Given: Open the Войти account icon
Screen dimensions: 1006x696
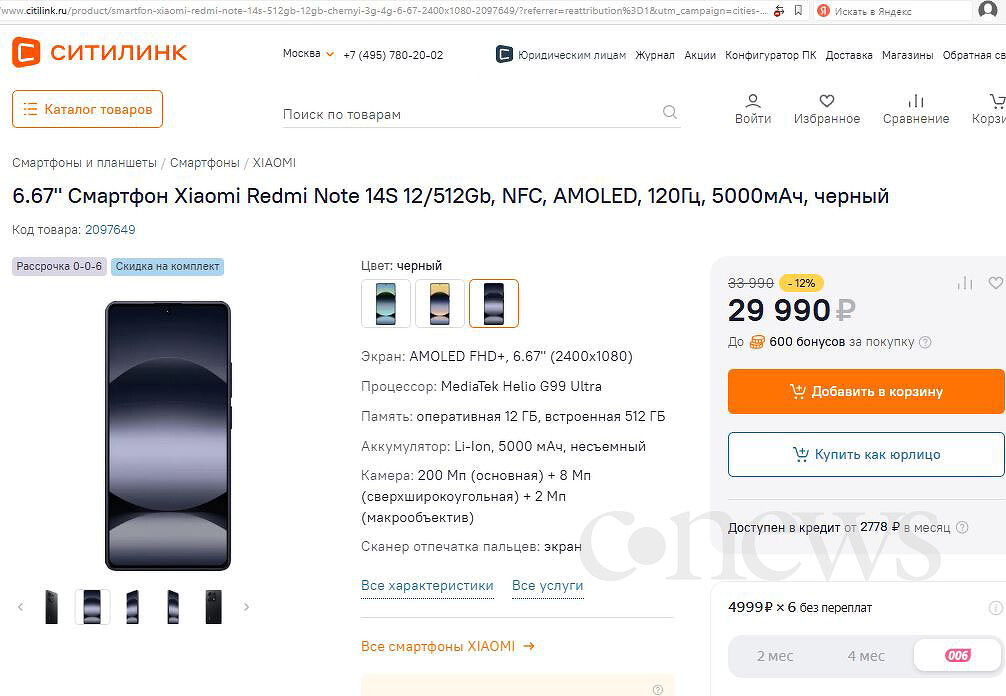Looking at the screenshot, I should coord(753,101).
